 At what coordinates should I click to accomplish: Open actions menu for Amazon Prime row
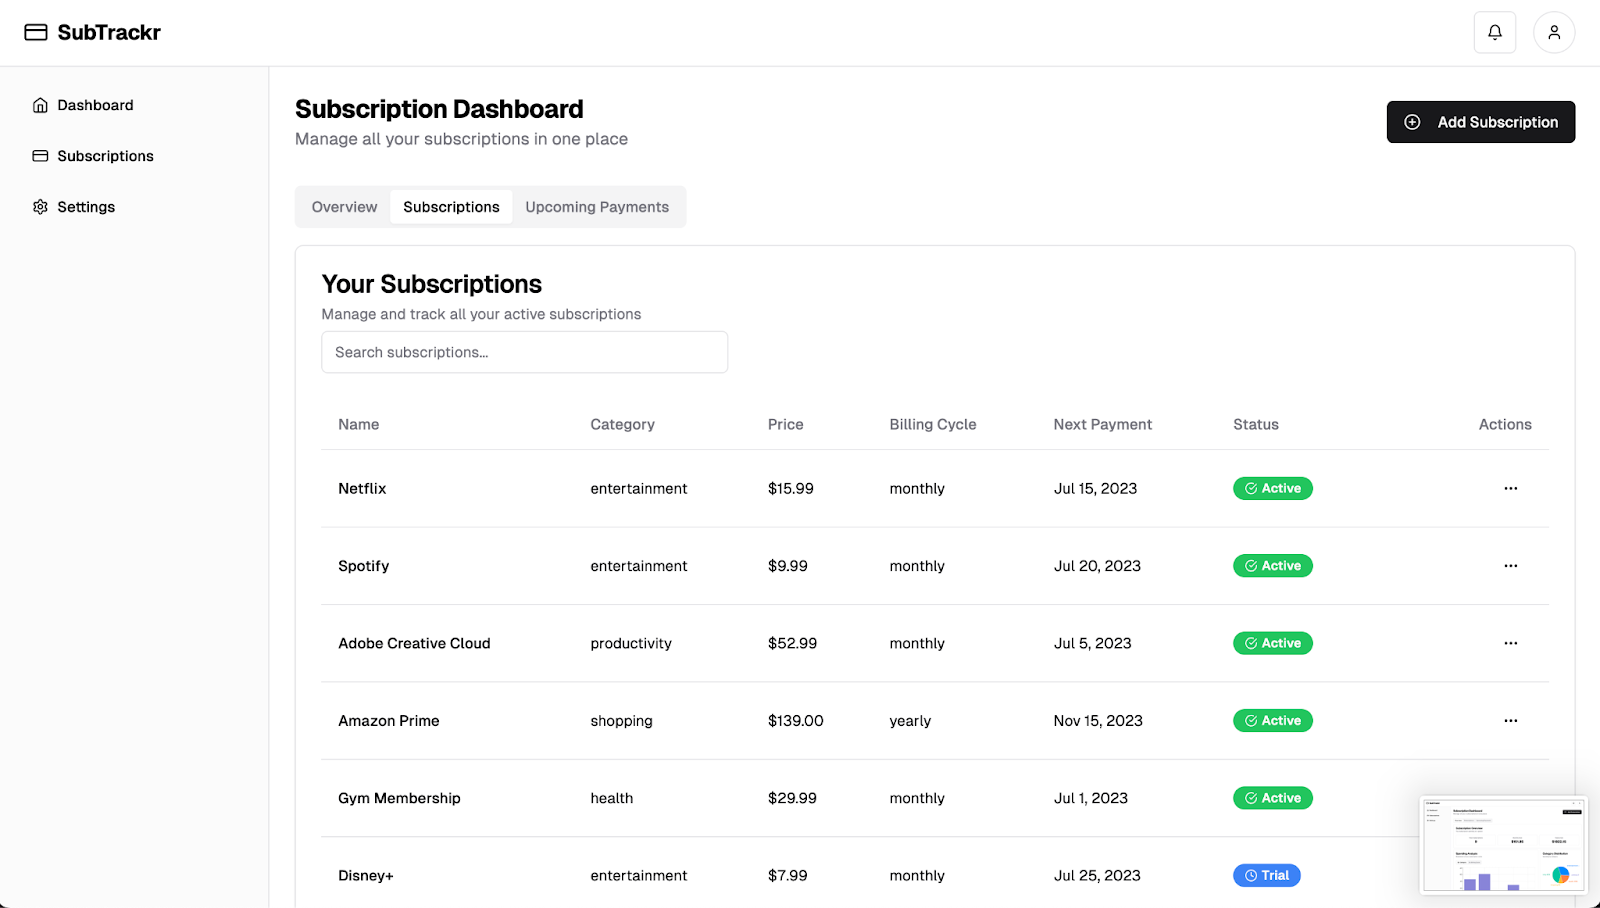tap(1510, 721)
